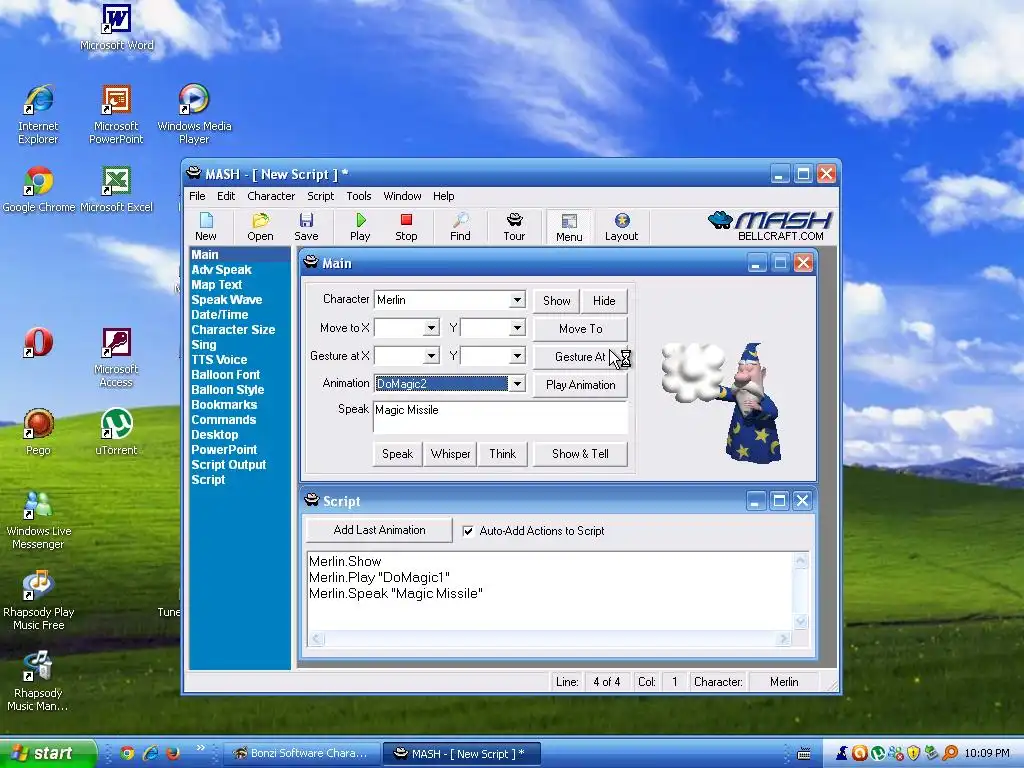The height and width of the screenshot is (768, 1024).
Task: Start the Tour from the toolbar
Action: (514, 227)
